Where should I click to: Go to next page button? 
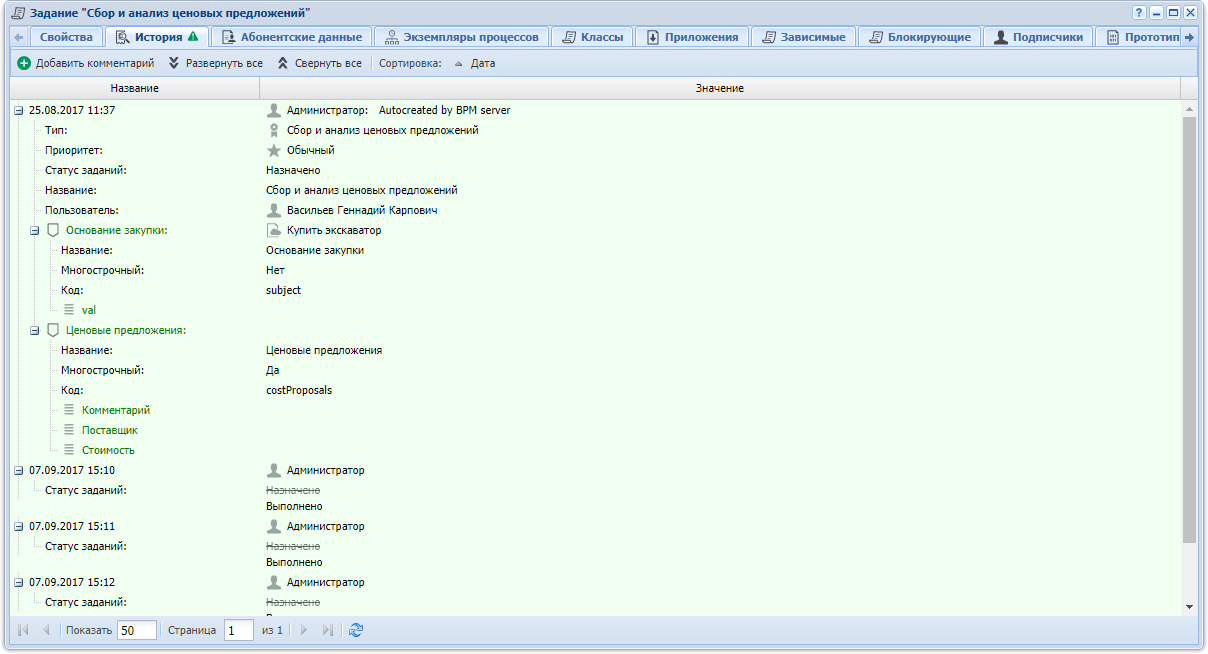304,630
